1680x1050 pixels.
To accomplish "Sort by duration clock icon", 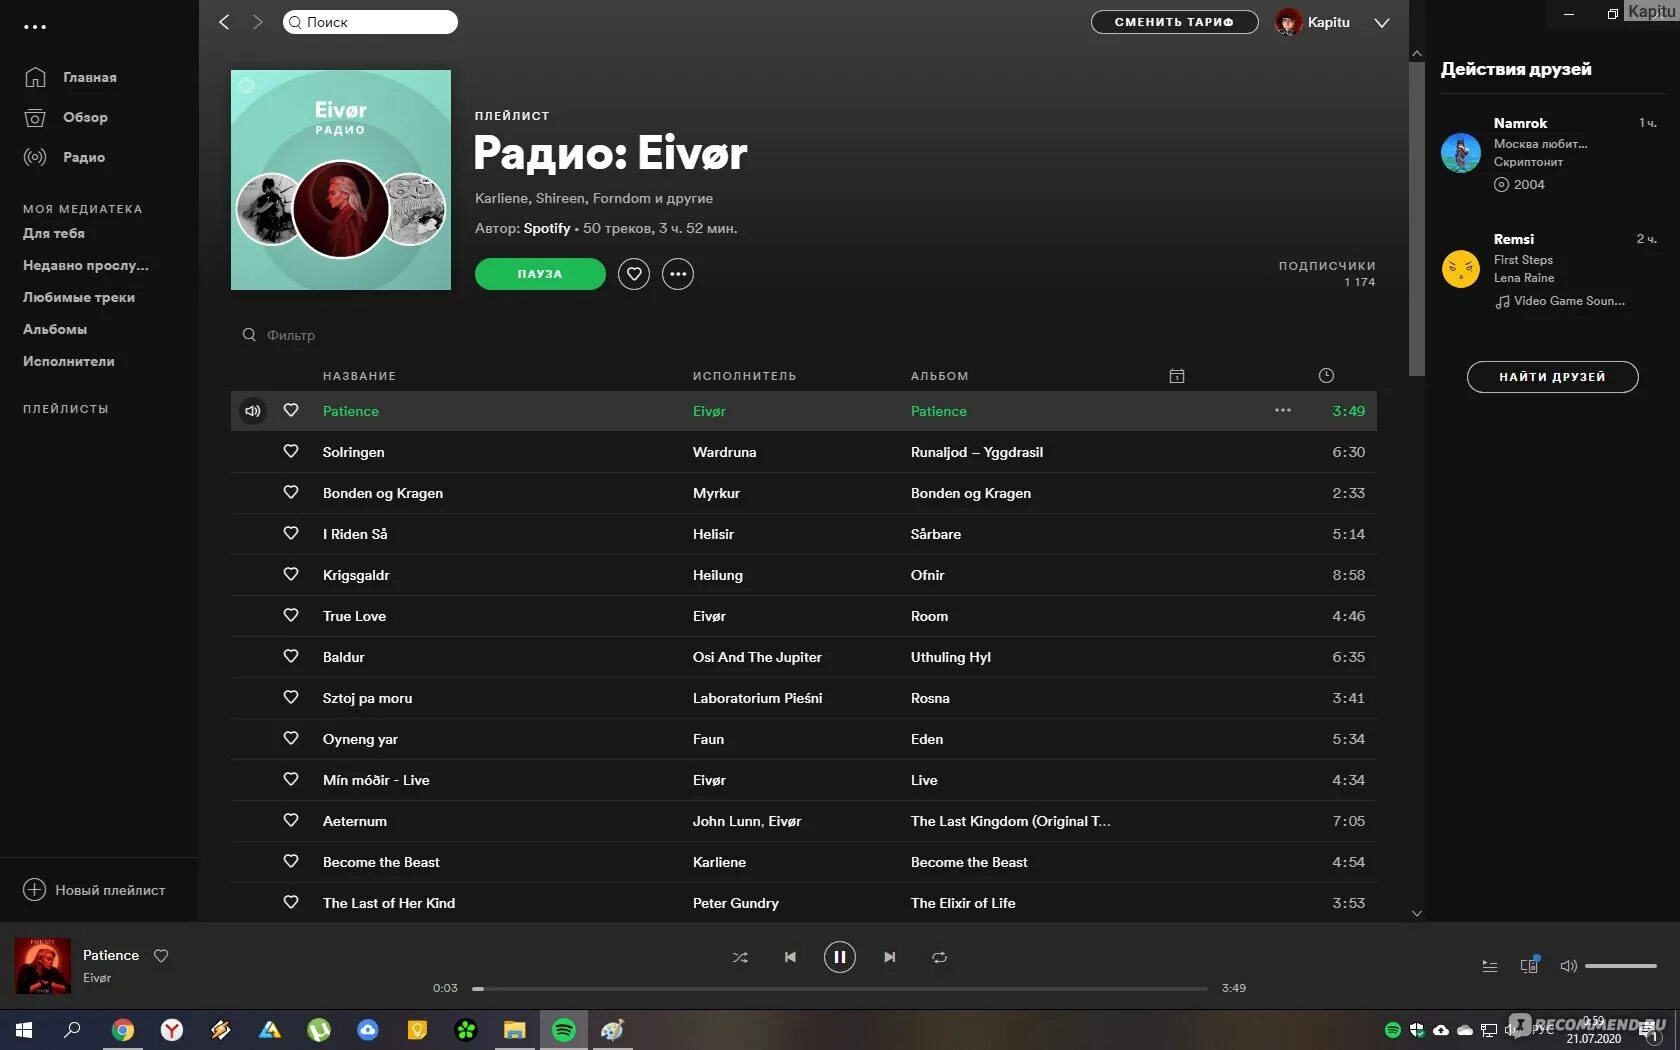I will tap(1326, 376).
